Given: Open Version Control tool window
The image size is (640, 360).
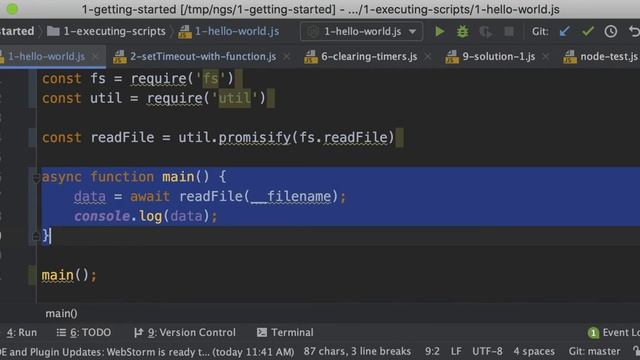Looking at the screenshot, I should 185,333.
